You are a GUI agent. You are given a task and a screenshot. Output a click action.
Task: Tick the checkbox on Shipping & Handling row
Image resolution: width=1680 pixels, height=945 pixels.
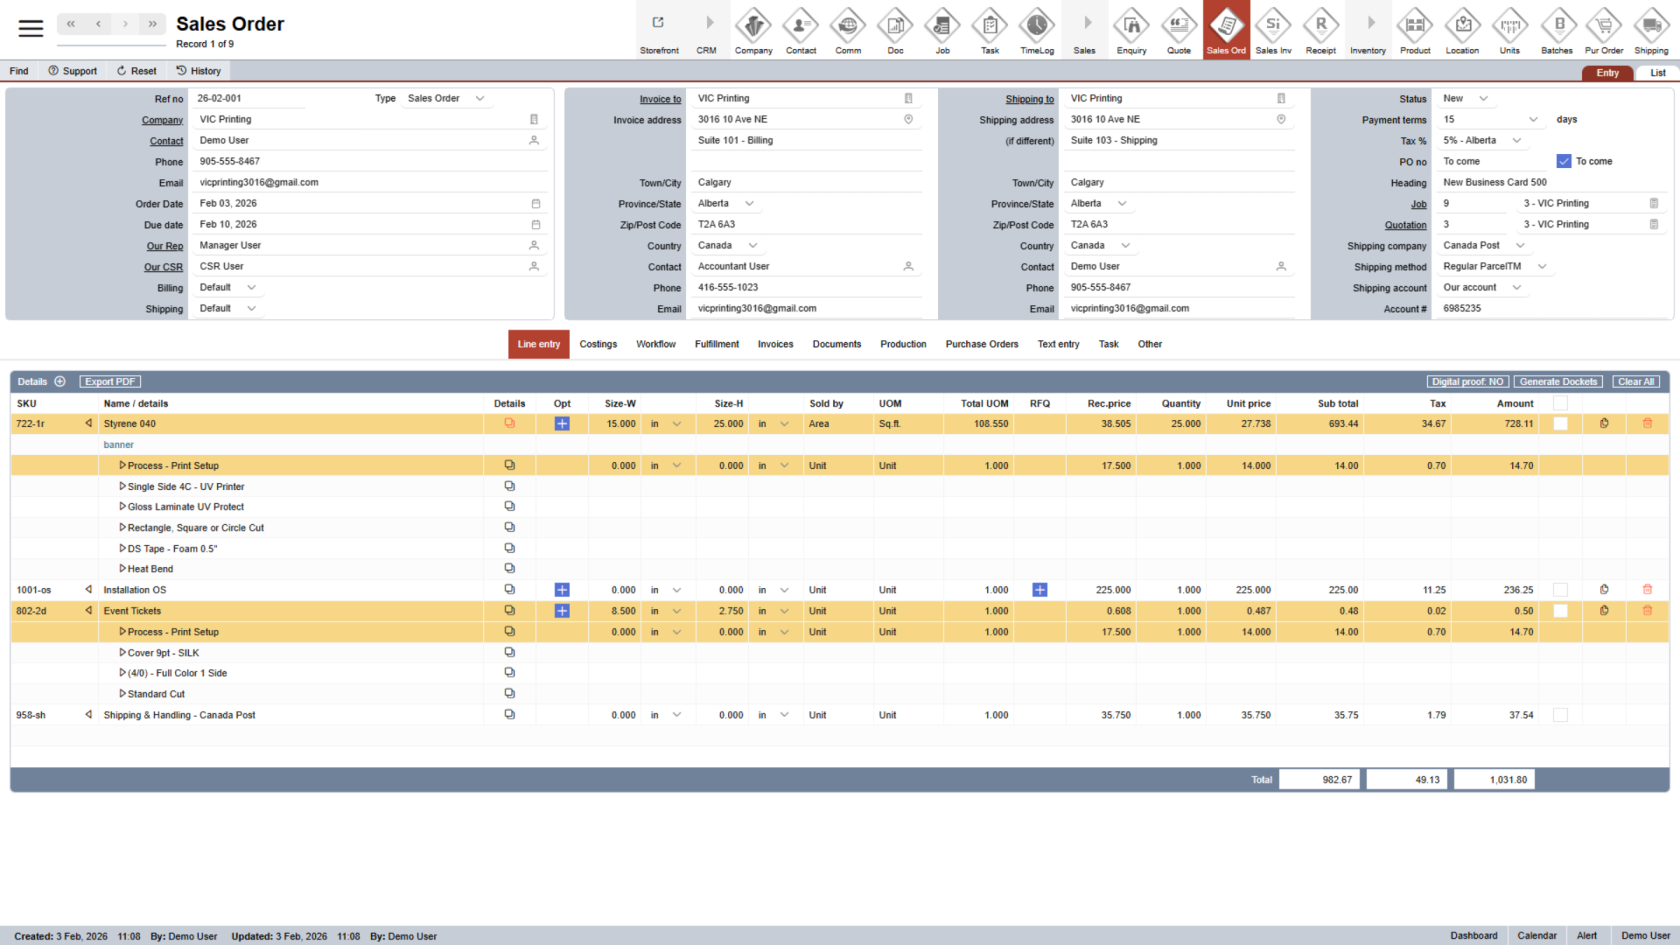[x=1560, y=715]
